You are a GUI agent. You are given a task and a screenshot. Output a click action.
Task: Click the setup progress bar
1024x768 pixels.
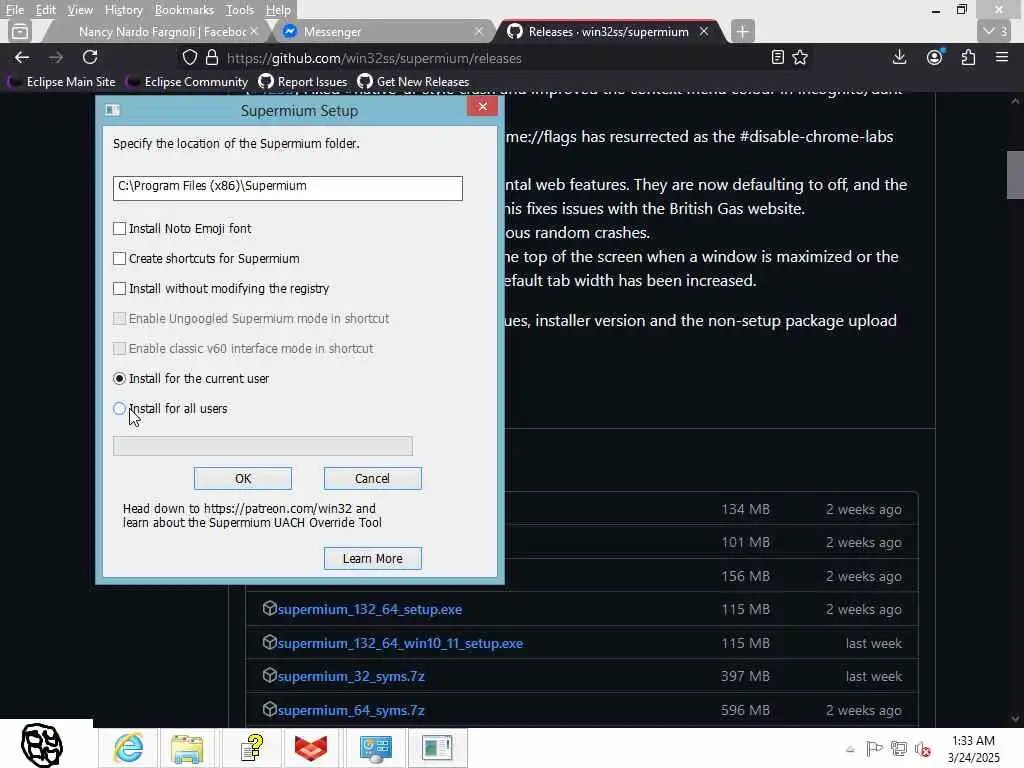click(263, 446)
